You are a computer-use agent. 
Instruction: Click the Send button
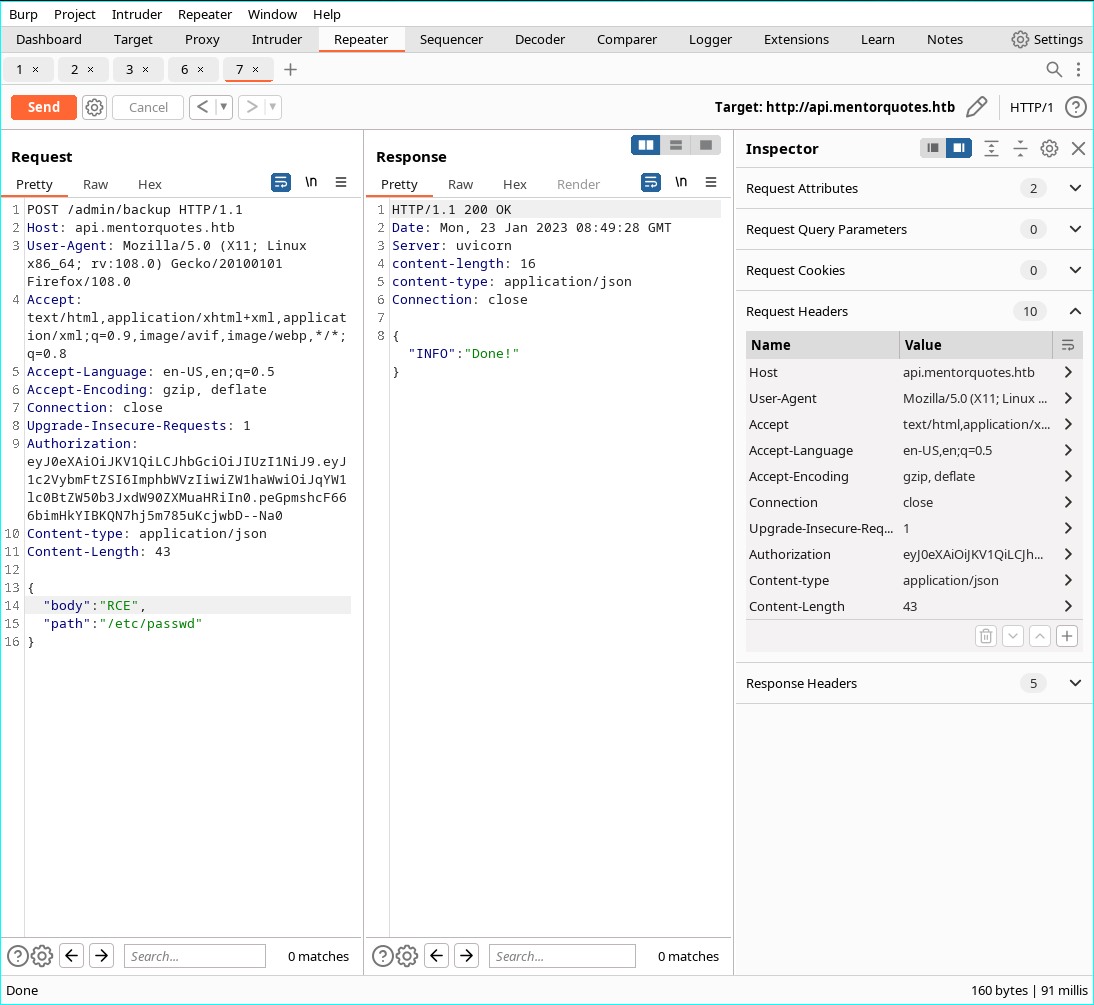click(x=44, y=107)
